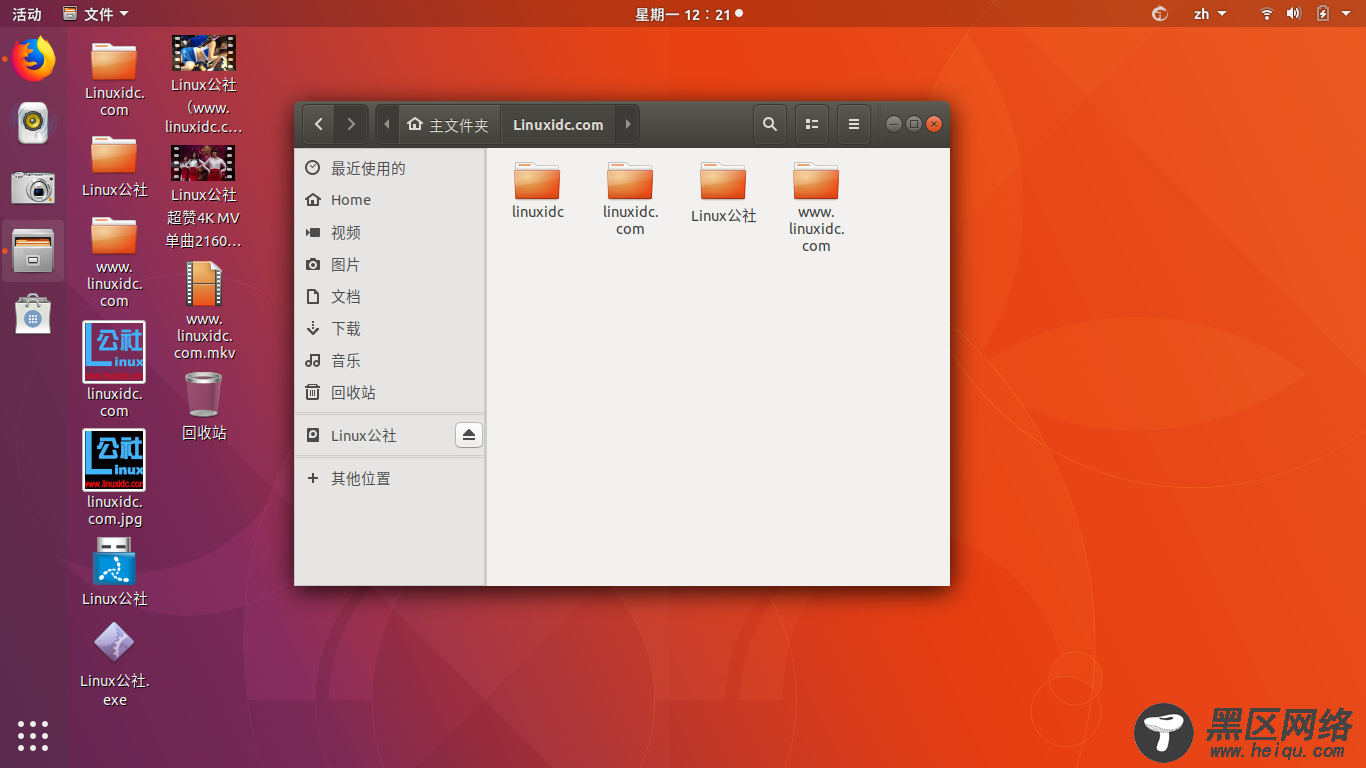Open the hamburger menu in Files
The width and height of the screenshot is (1366, 768).
[854, 124]
